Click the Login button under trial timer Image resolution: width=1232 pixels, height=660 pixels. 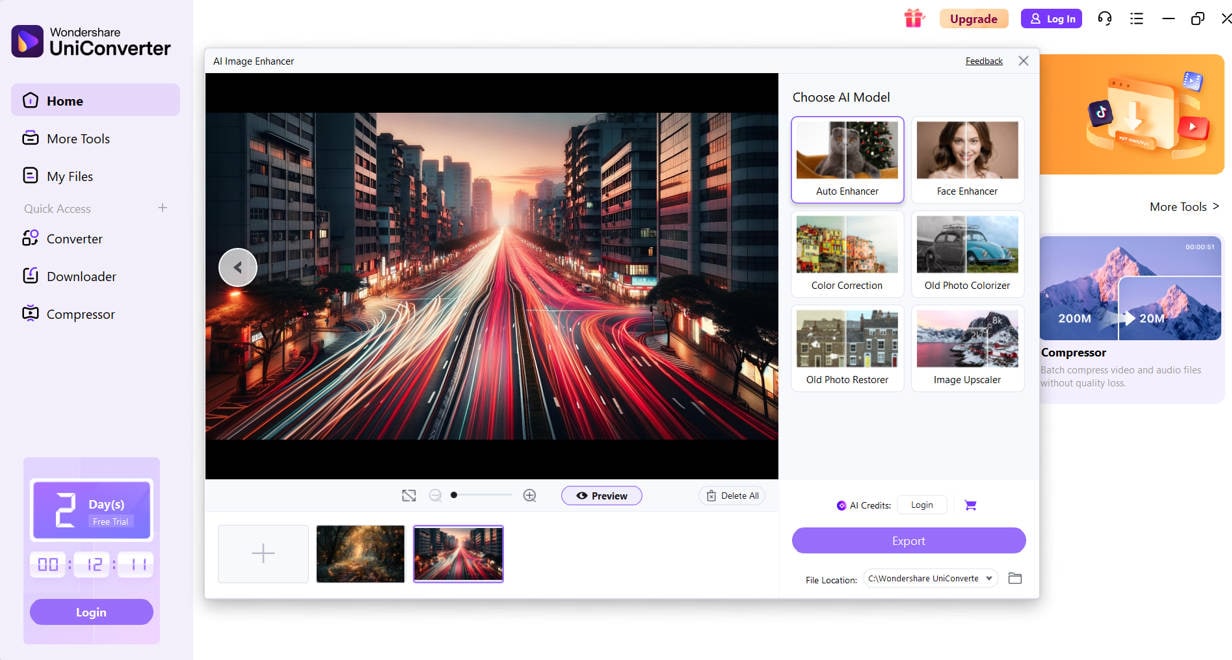coord(91,612)
